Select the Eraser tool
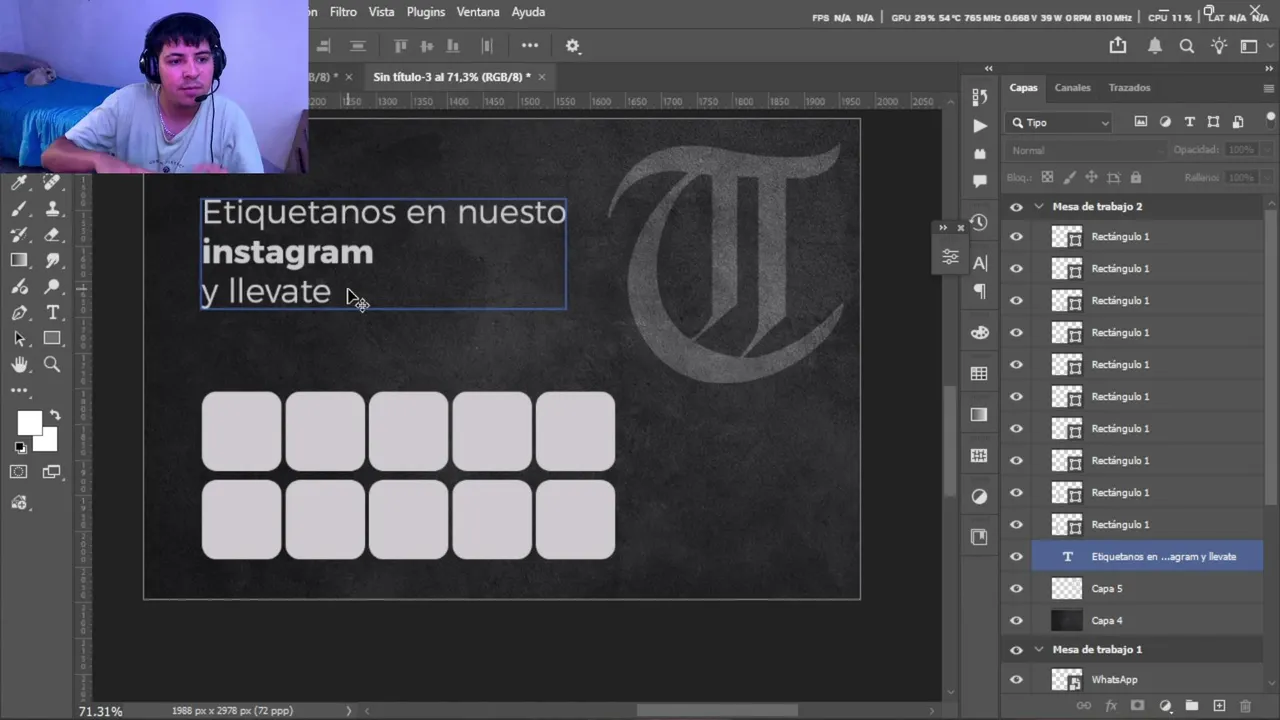This screenshot has width=1280, height=720. click(52, 234)
